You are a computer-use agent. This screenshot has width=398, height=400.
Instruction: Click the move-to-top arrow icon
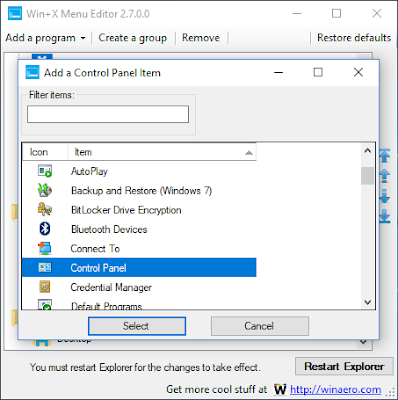[x=385, y=156]
